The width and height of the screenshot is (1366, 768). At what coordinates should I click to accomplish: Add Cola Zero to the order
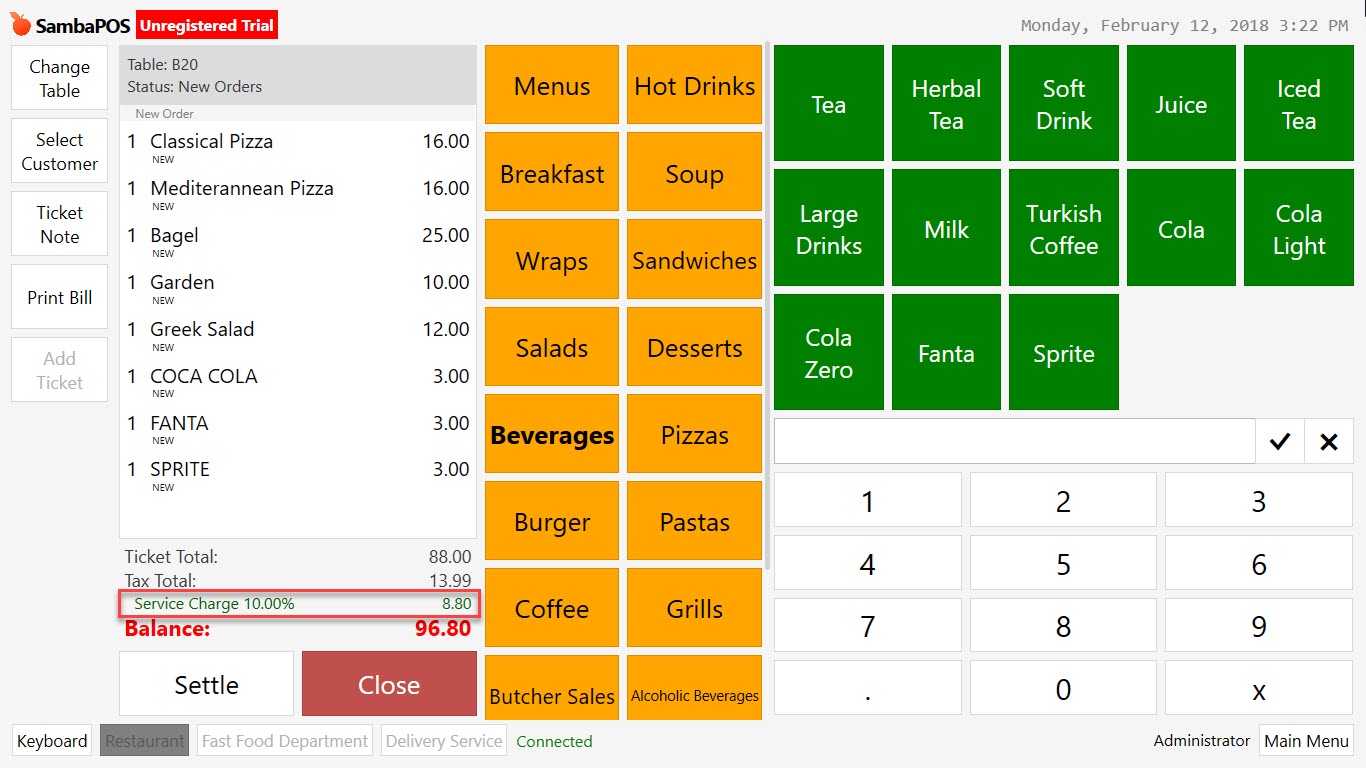point(828,352)
